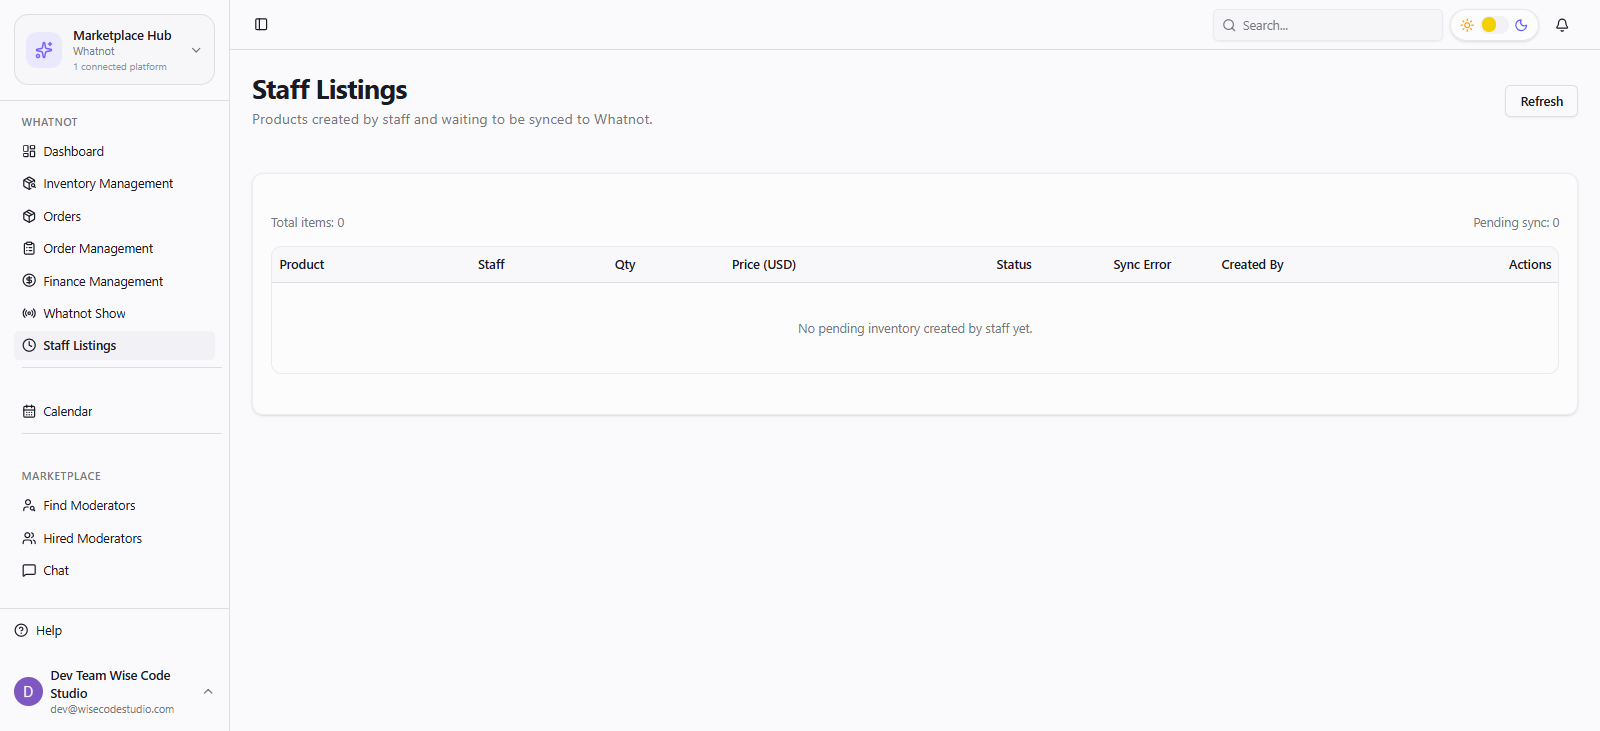Click the Chat bubble icon
Screen dimensions: 1600x731
[x=29, y=570]
